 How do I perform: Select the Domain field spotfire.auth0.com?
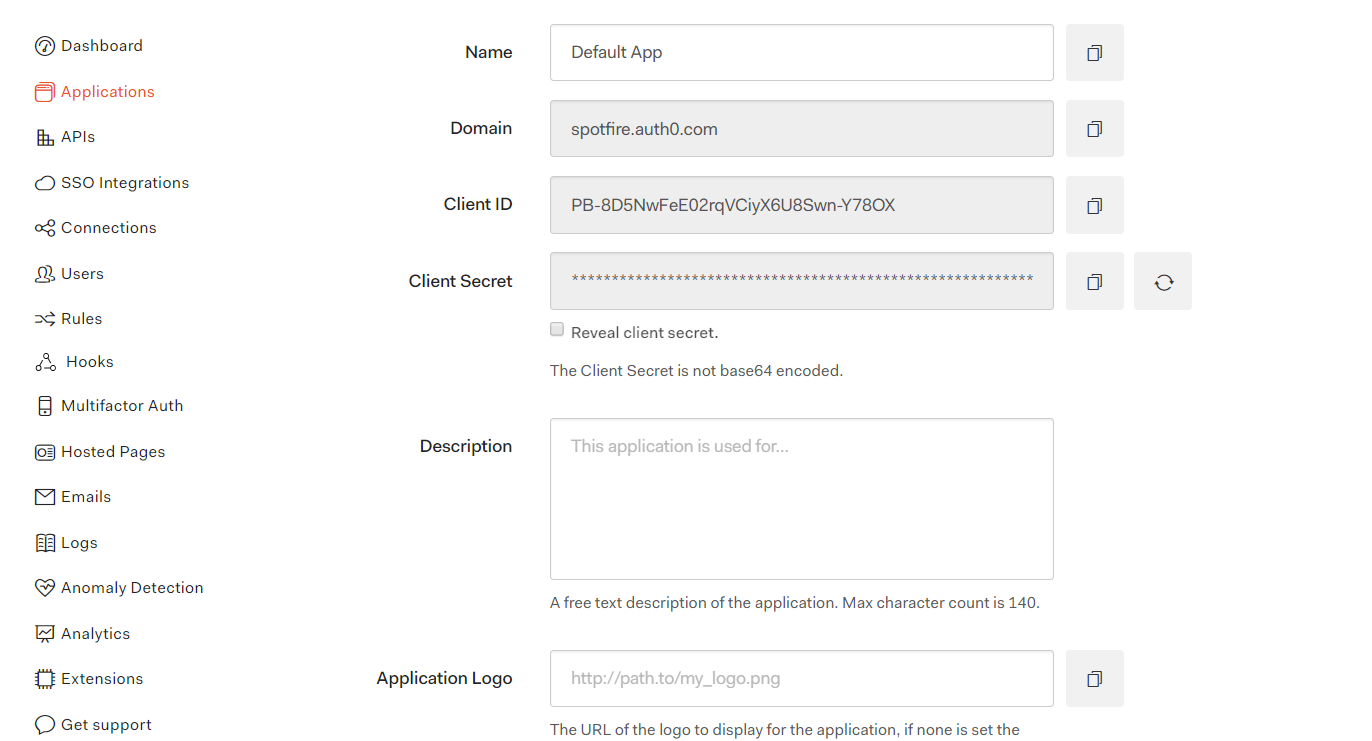[x=802, y=128]
